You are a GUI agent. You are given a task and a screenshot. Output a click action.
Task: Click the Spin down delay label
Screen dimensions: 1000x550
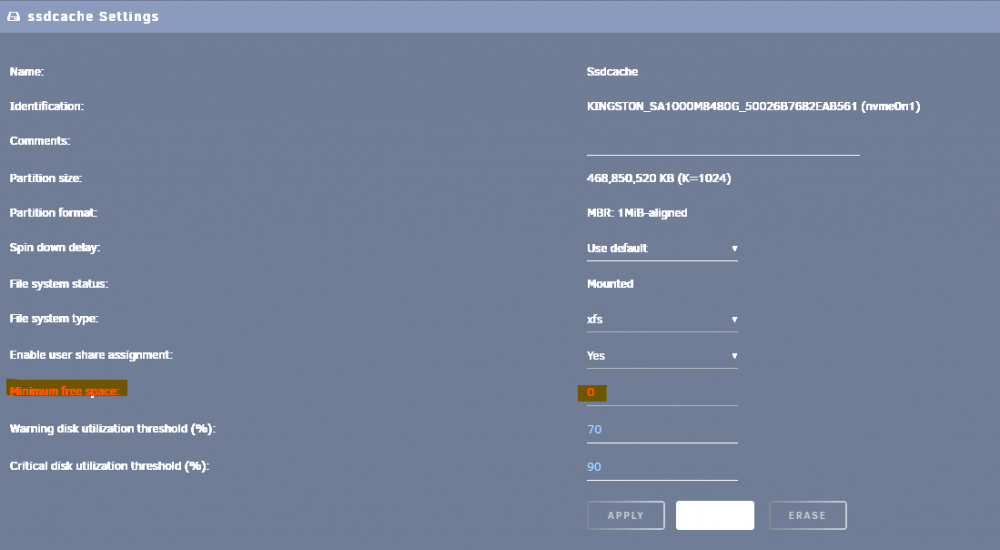55,248
